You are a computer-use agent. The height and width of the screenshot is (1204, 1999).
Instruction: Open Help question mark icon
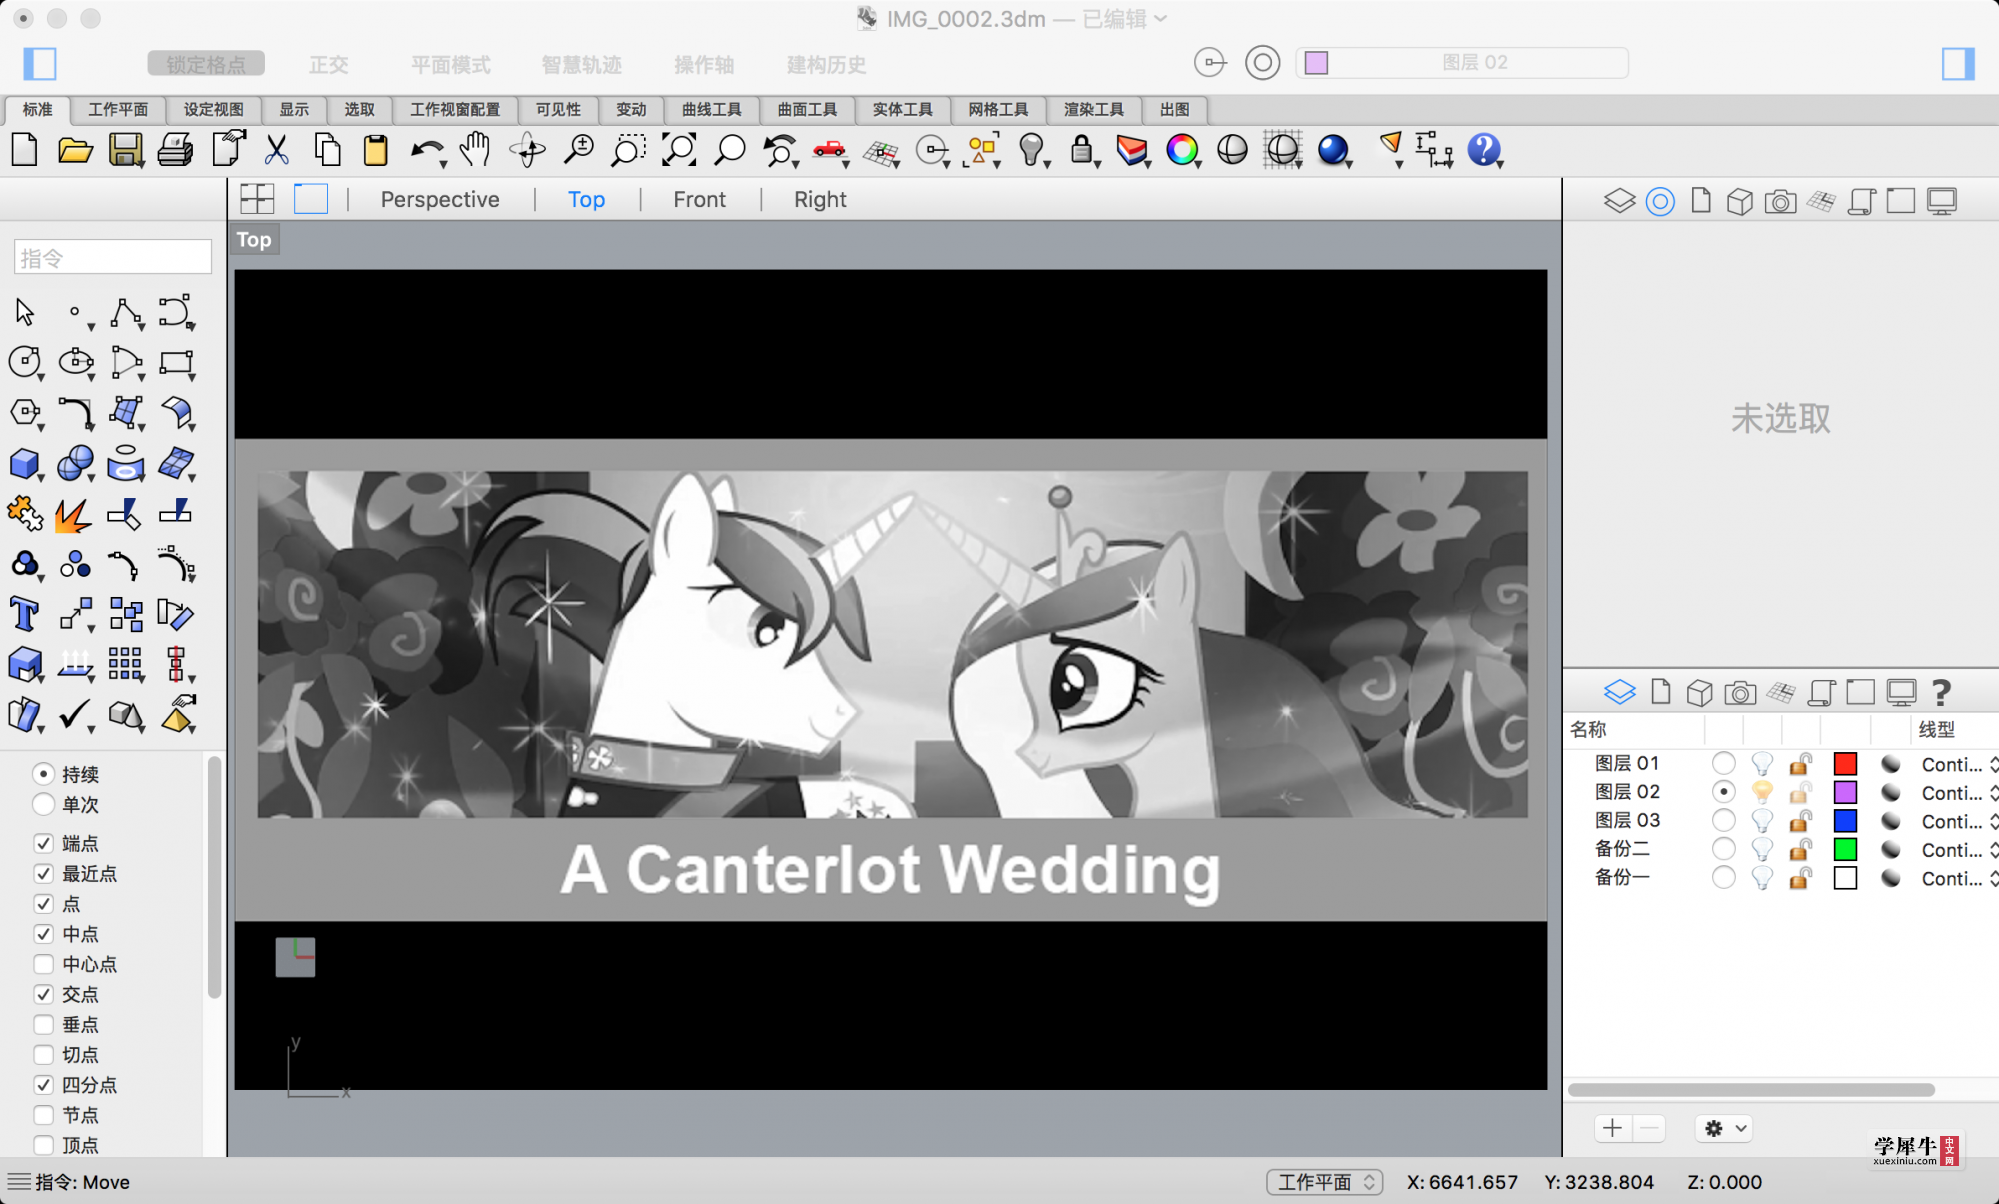point(1484,150)
